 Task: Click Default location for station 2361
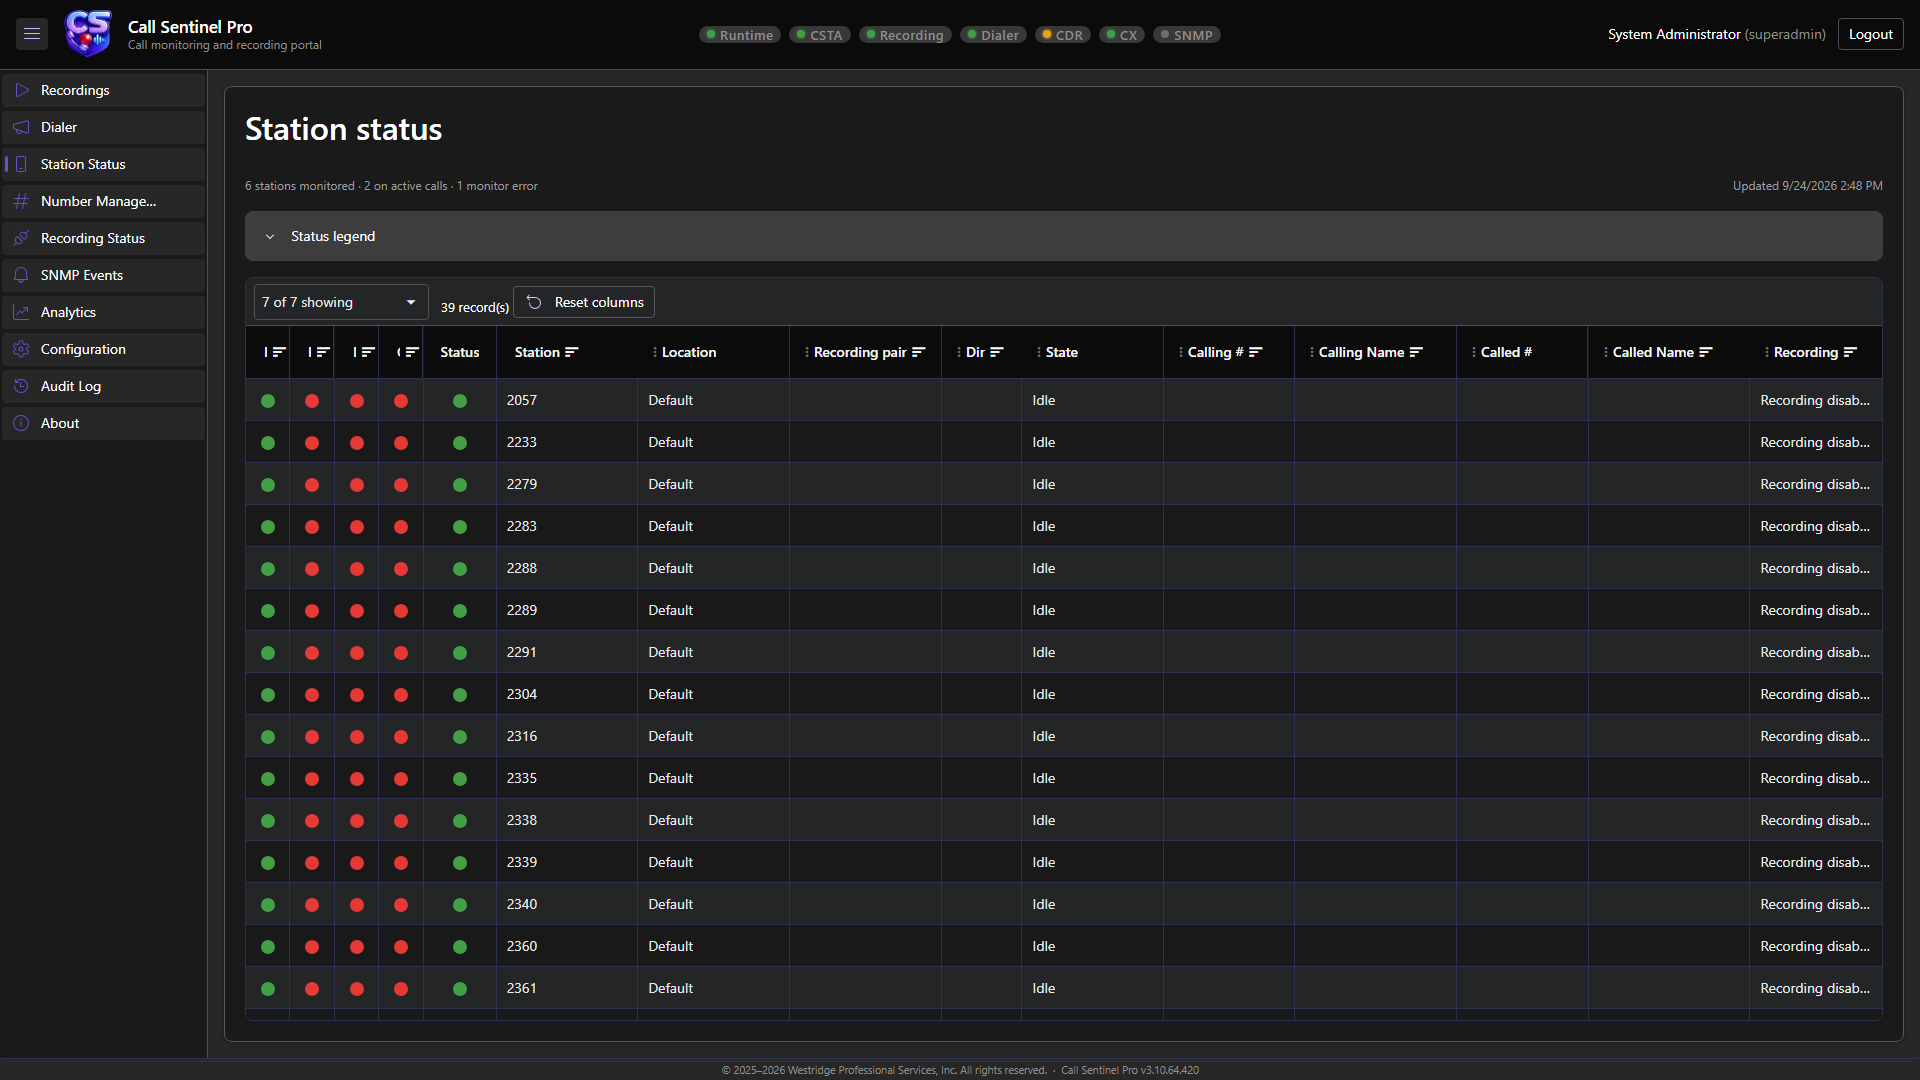pos(670,988)
